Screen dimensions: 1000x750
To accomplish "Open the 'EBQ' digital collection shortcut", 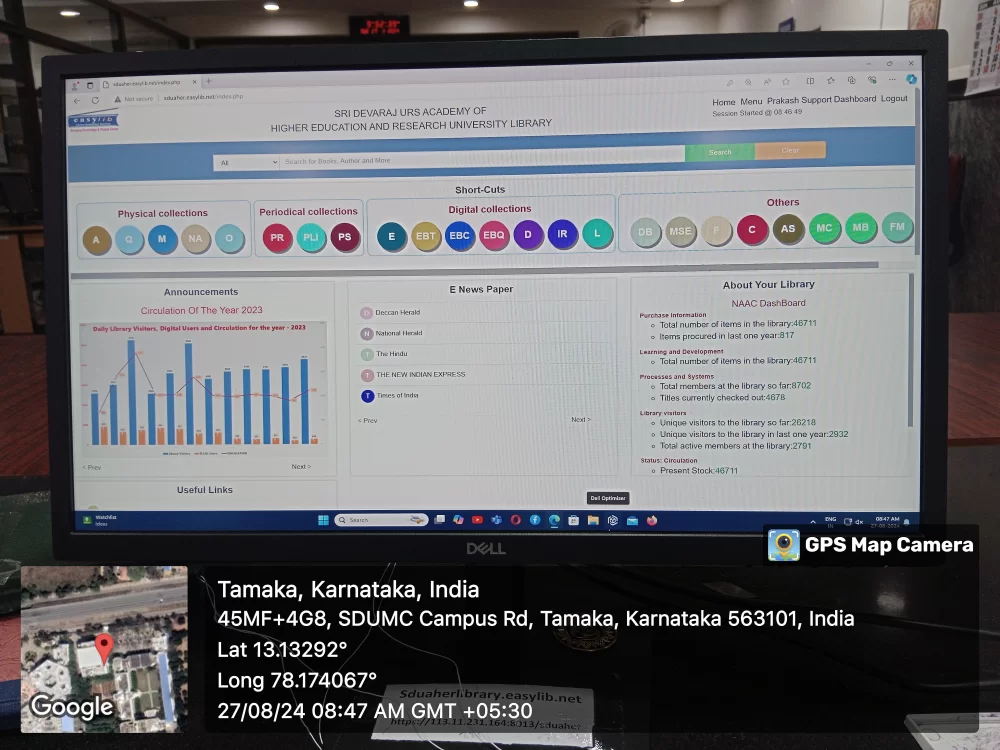I will tap(494, 235).
